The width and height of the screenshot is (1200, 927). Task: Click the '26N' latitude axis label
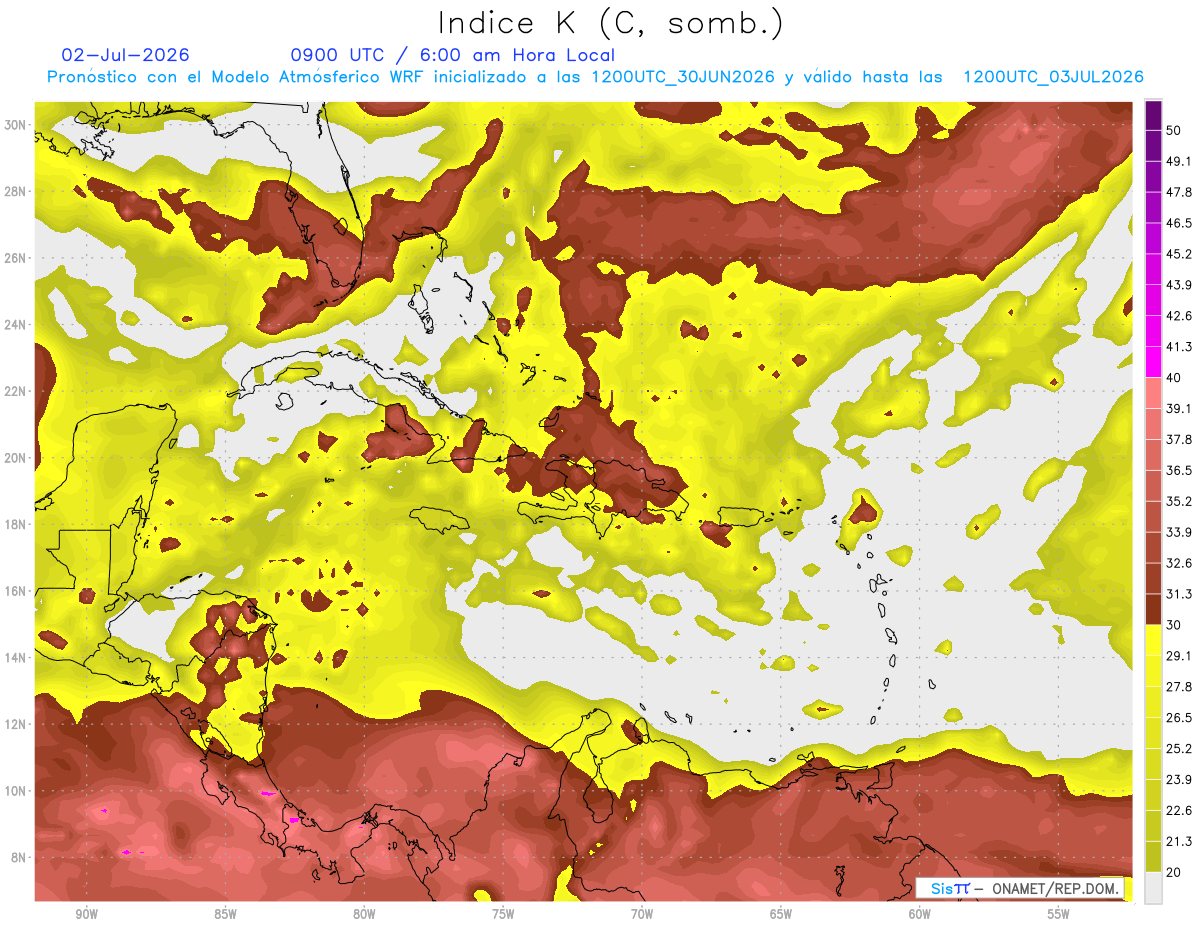point(16,258)
